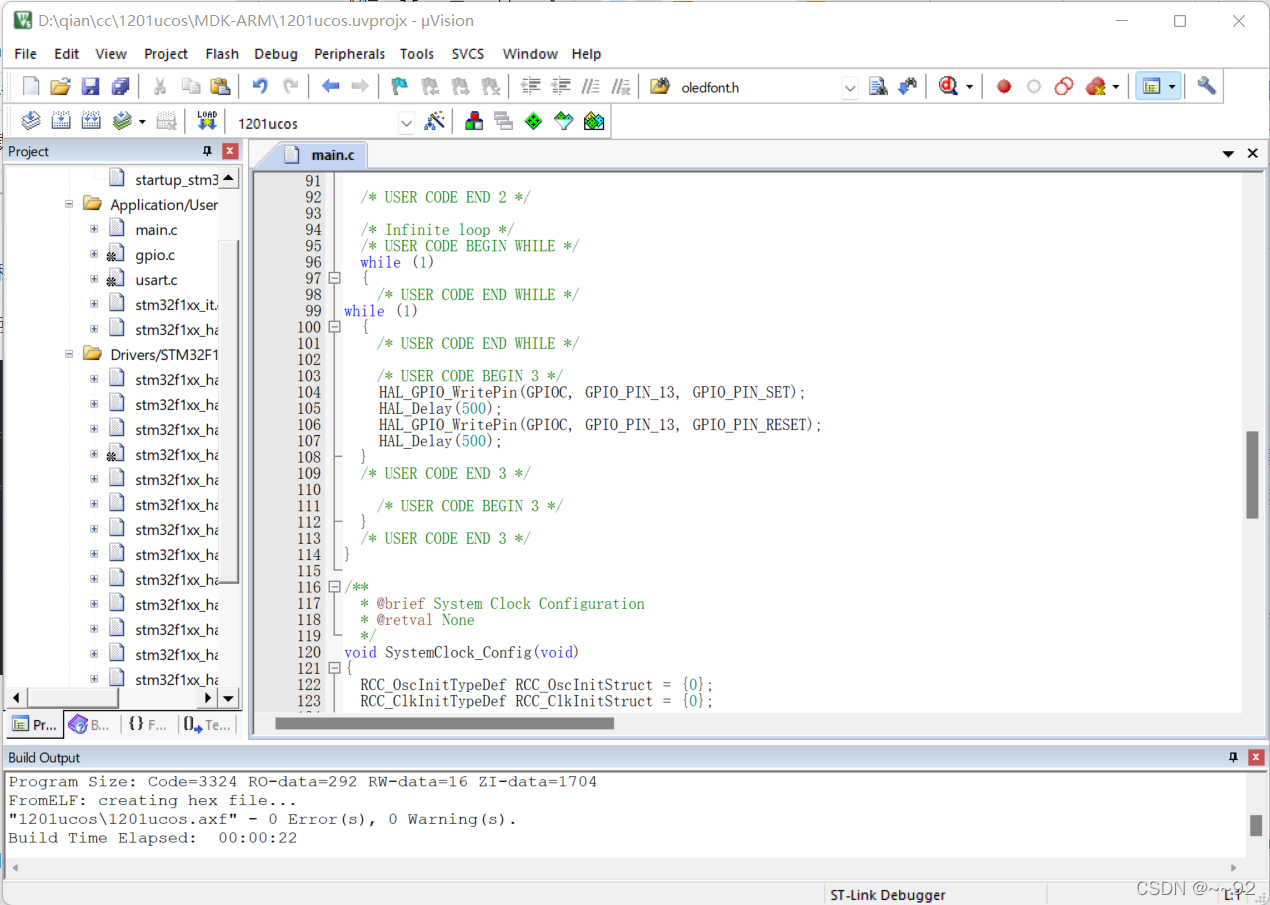This screenshot has width=1270, height=905.
Task: Collapse the Application/User folder
Action: click(x=69, y=204)
